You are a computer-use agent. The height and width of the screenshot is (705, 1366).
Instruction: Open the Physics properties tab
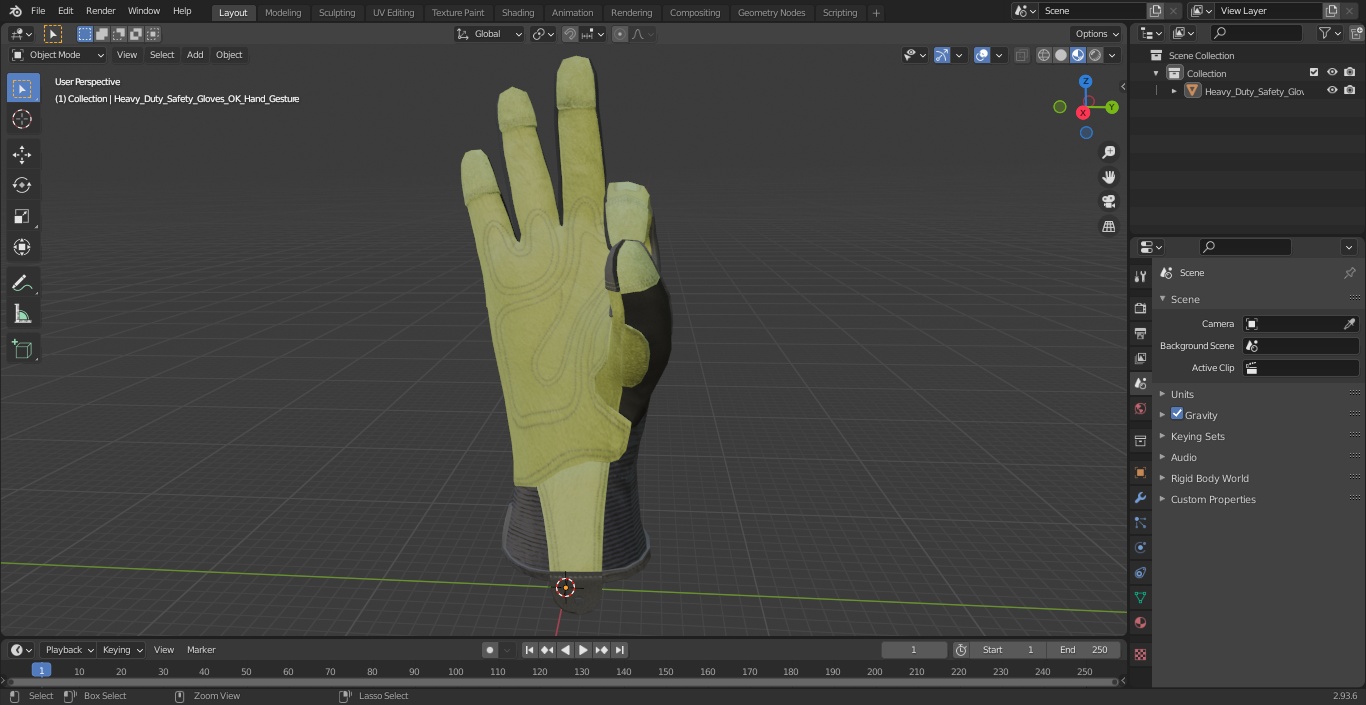[1140, 547]
